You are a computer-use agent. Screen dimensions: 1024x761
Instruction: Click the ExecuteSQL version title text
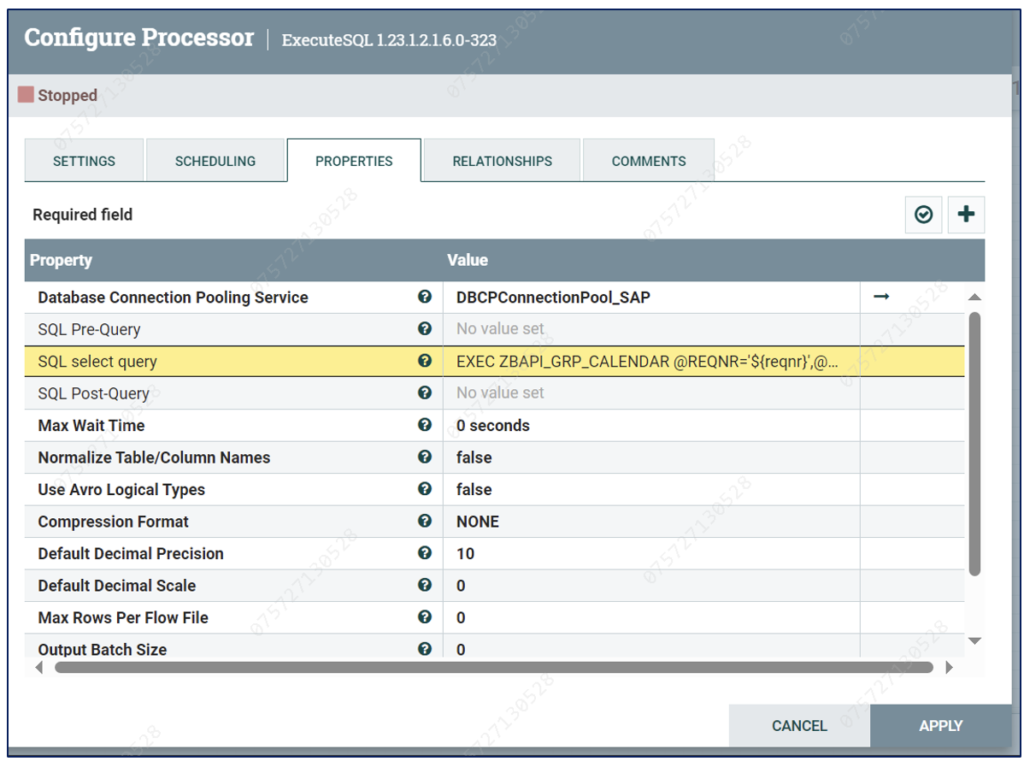(x=389, y=40)
